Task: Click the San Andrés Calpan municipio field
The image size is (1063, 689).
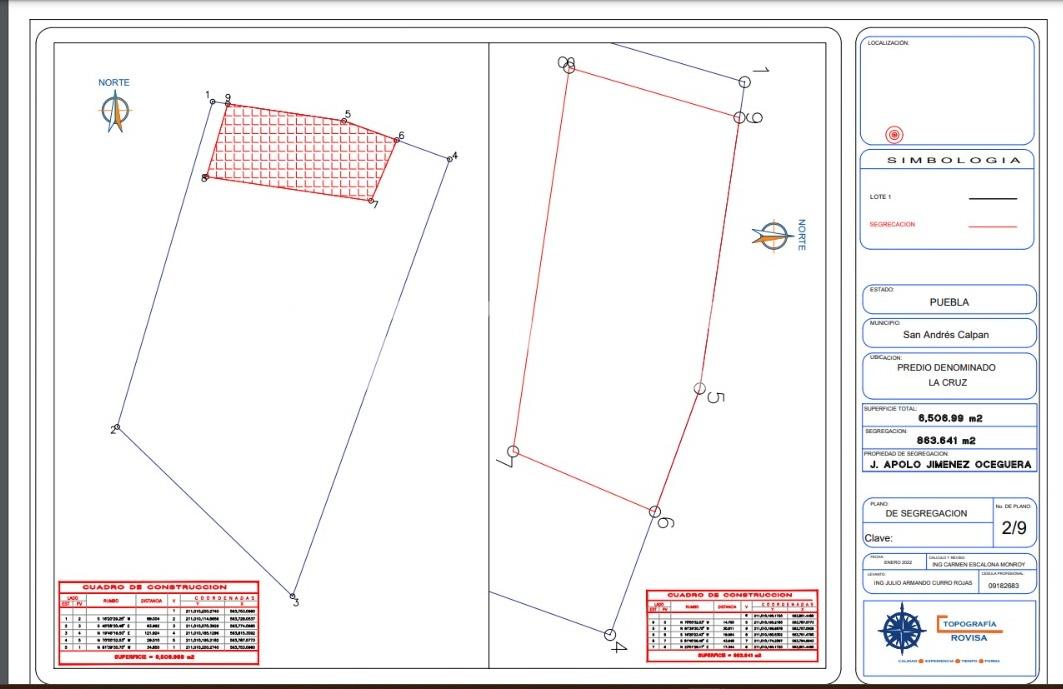Action: pos(949,333)
